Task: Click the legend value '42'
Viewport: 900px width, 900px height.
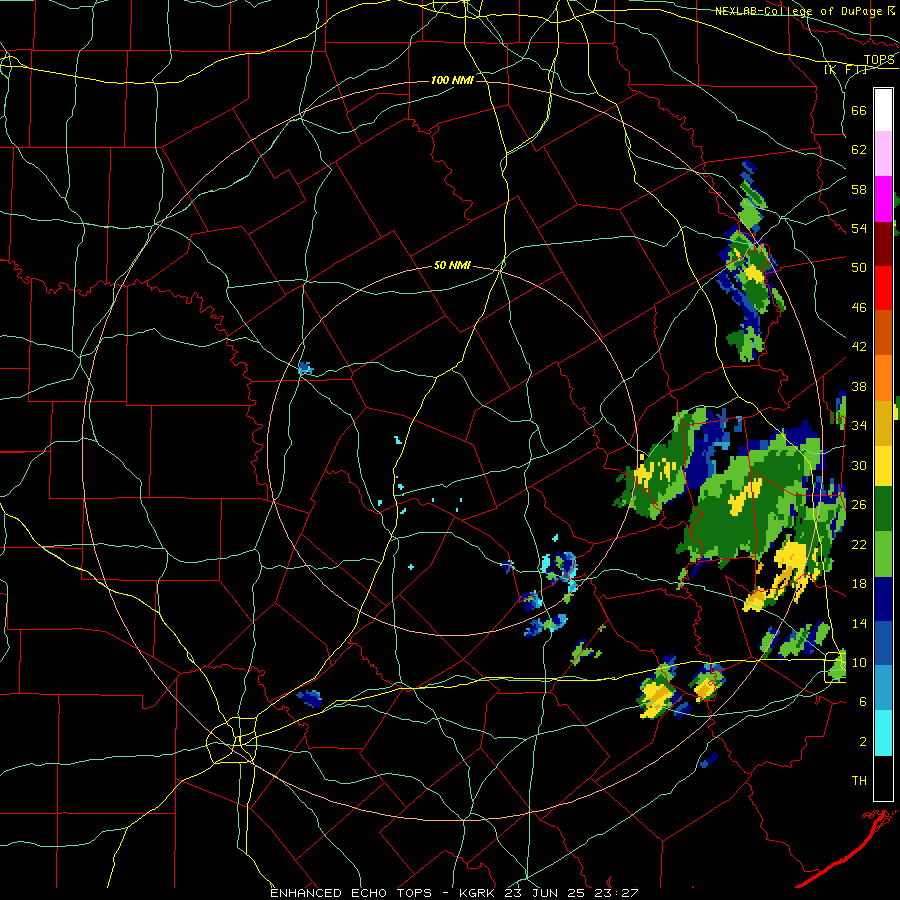Action: point(859,347)
